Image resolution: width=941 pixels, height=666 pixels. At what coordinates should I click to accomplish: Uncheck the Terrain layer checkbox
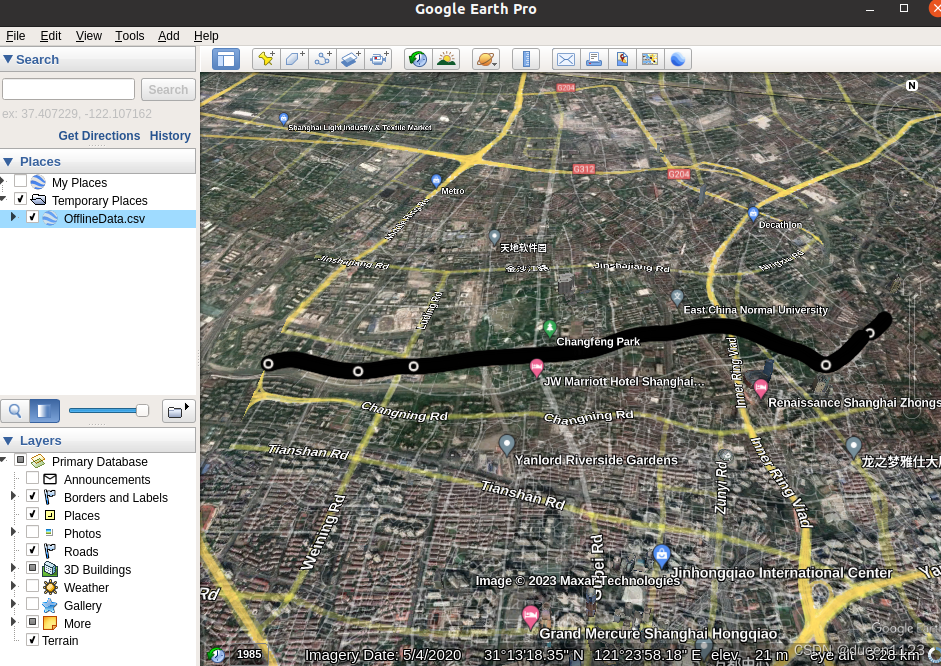click(x=32, y=640)
